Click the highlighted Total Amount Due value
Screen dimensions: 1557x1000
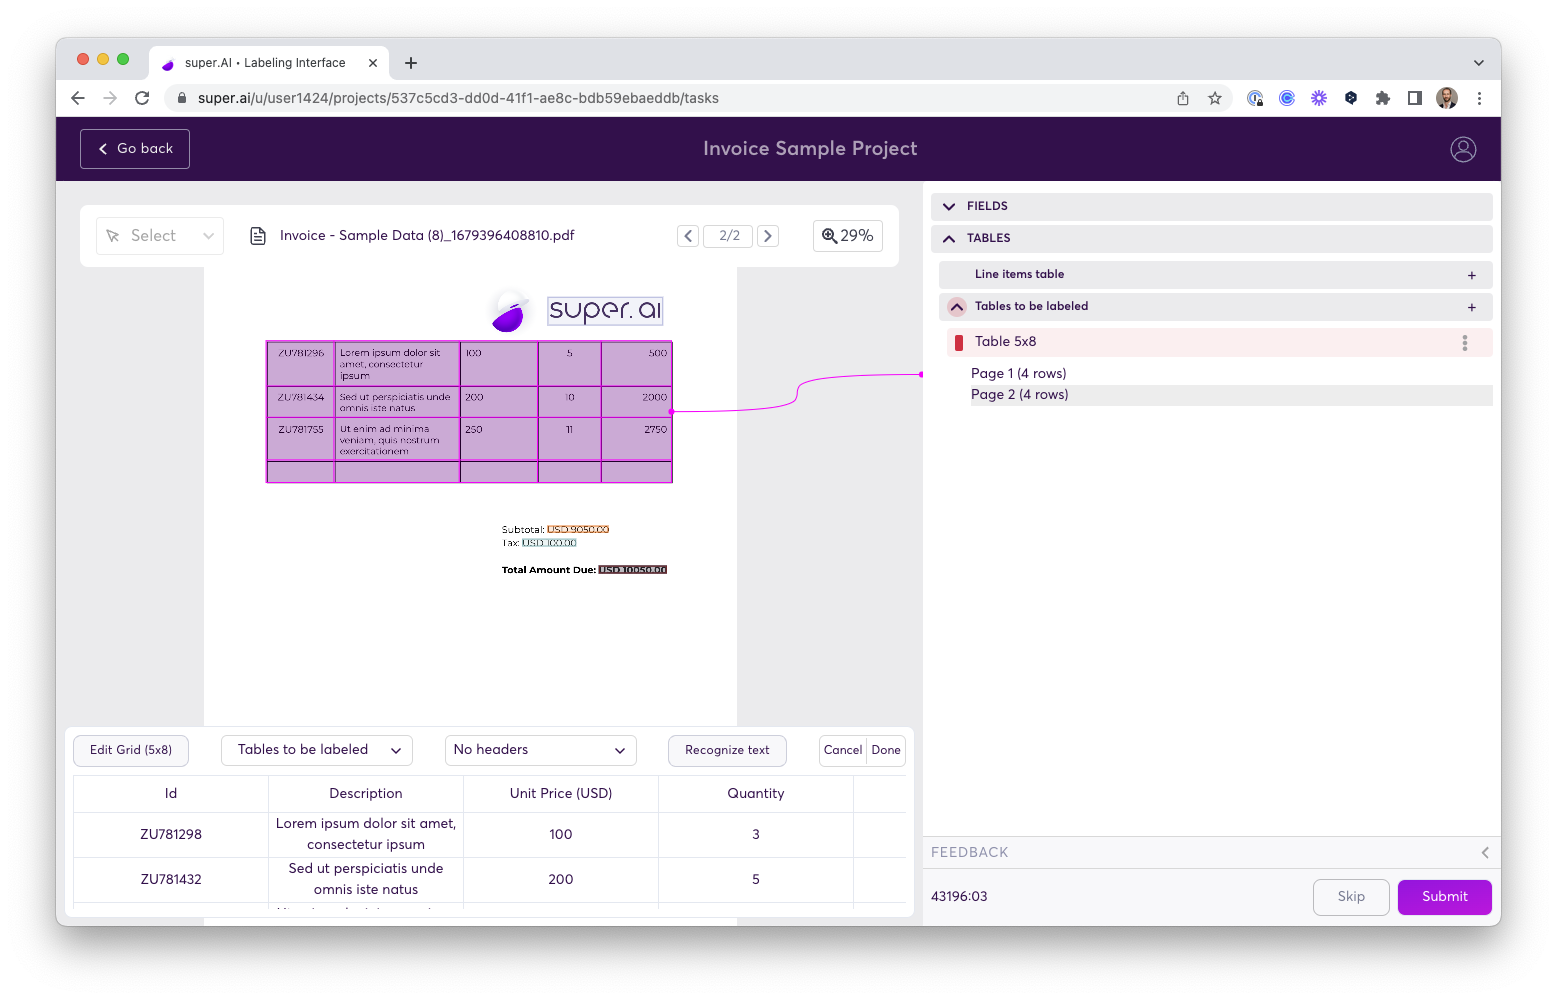[633, 570]
